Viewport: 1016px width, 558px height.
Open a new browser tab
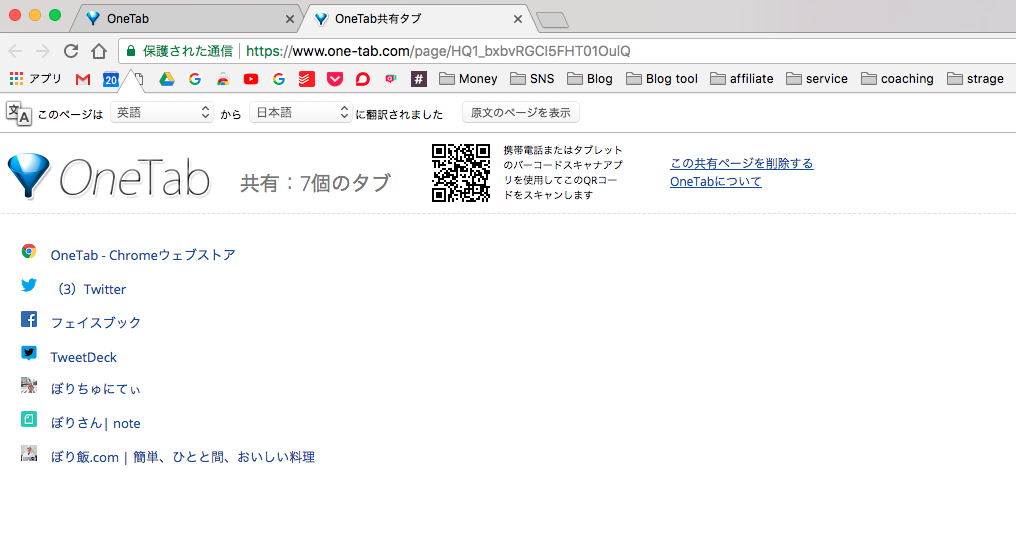(553, 20)
